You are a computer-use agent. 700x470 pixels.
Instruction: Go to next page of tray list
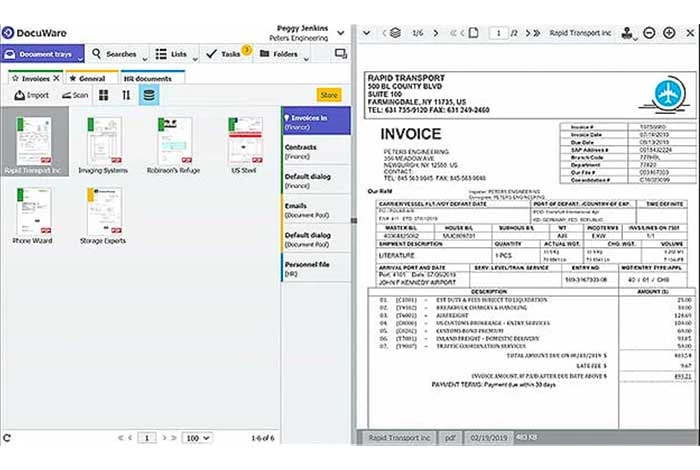[164, 438]
